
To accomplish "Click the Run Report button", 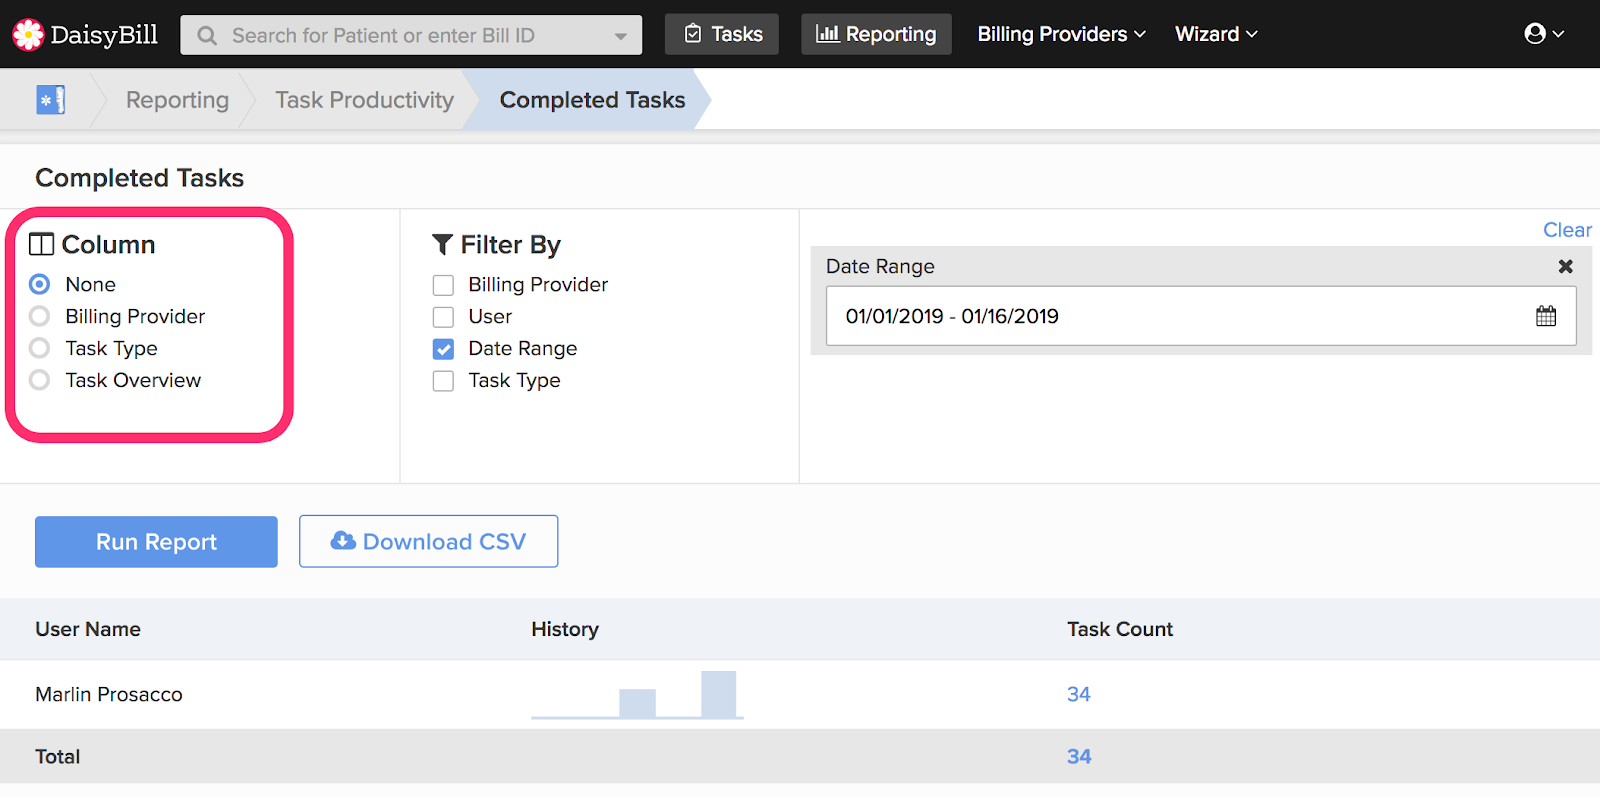I will pyautogui.click(x=156, y=542).
